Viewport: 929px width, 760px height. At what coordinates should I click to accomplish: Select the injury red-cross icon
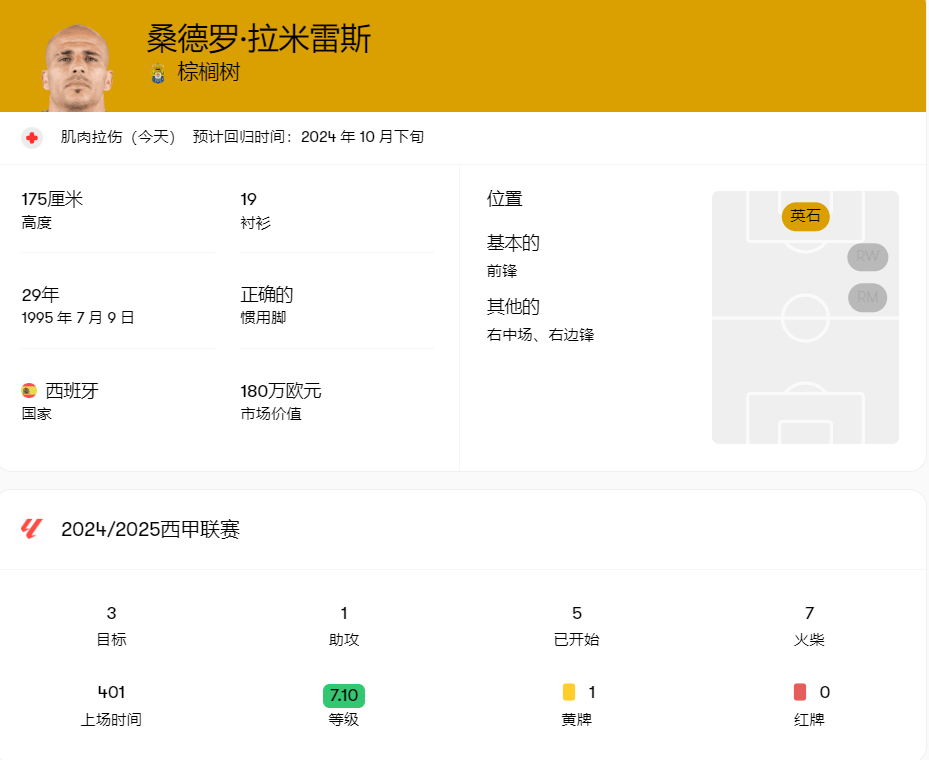[32, 137]
